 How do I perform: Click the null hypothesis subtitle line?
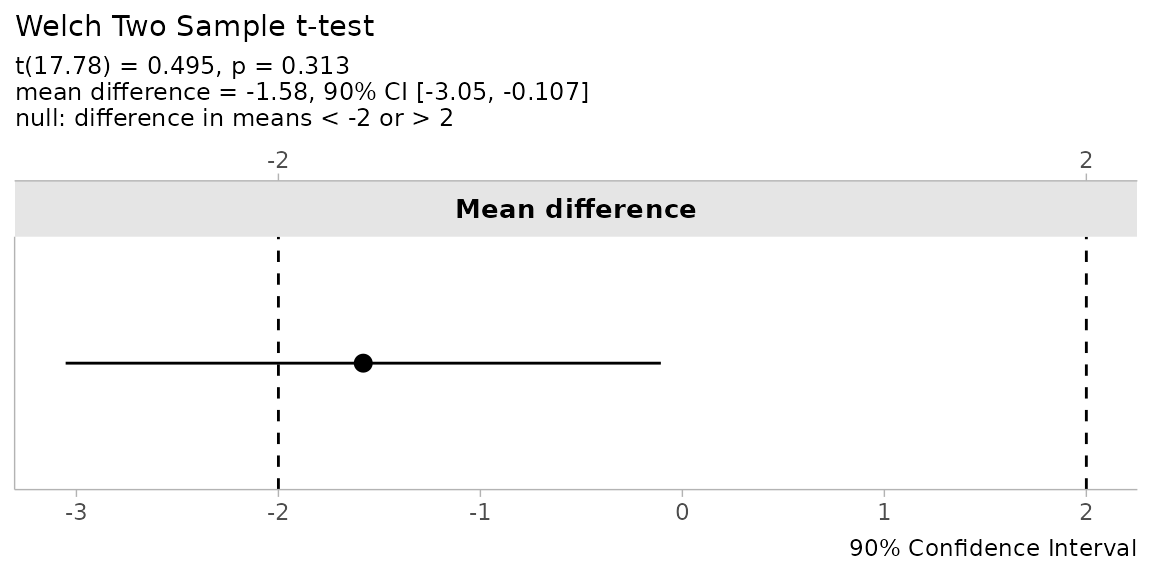click(234, 119)
